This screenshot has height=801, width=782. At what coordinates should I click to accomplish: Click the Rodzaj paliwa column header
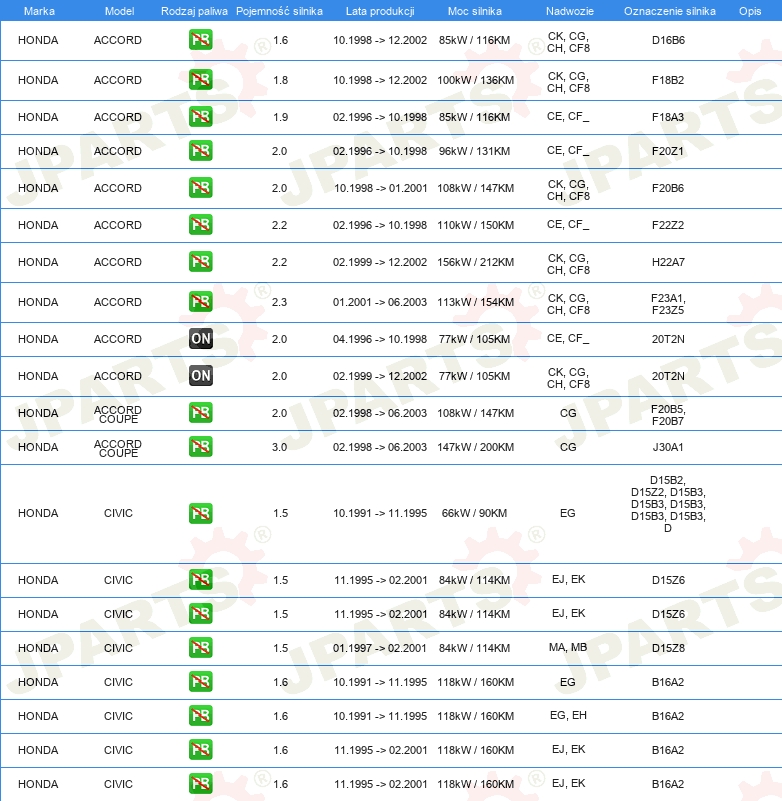(x=194, y=11)
